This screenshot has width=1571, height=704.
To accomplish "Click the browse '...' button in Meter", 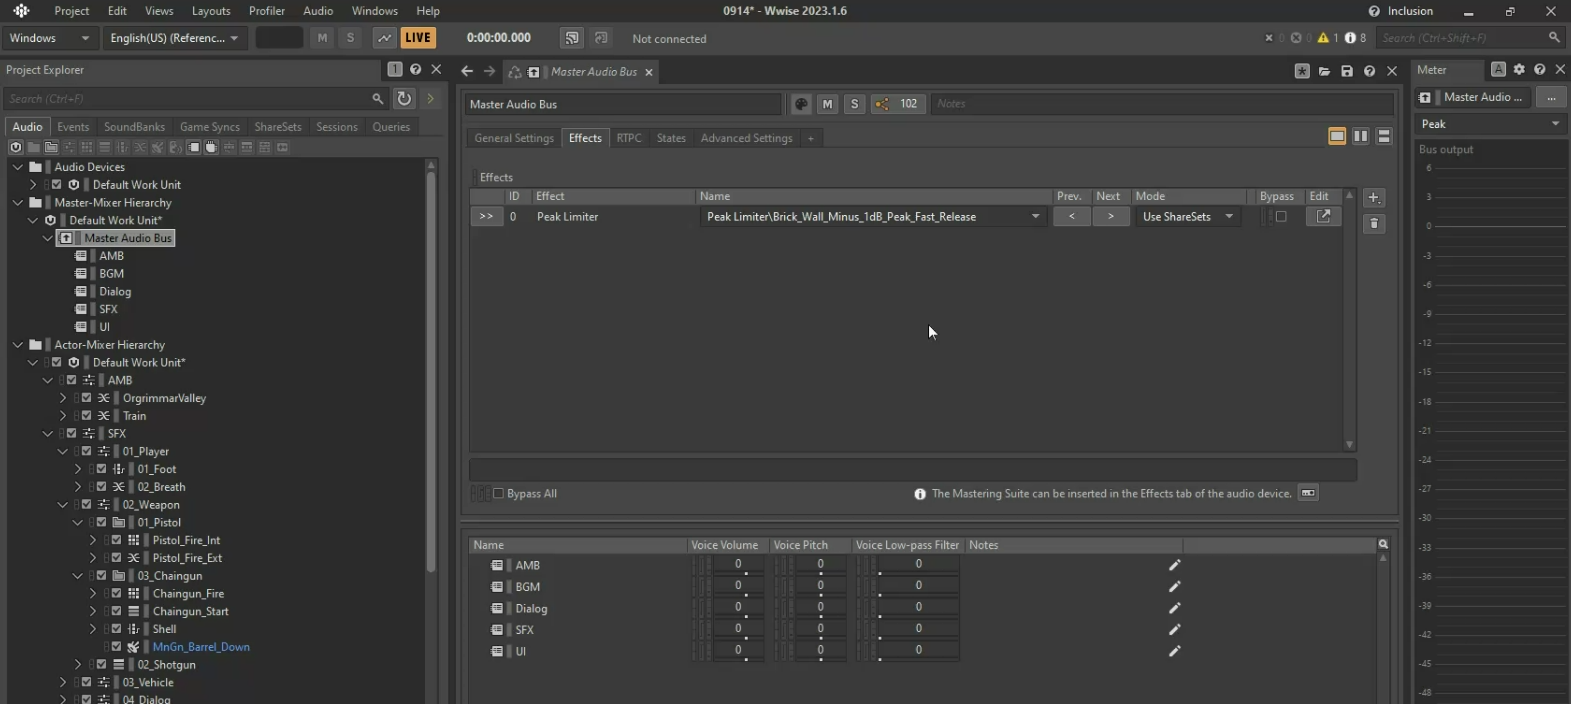I will pyautogui.click(x=1551, y=97).
